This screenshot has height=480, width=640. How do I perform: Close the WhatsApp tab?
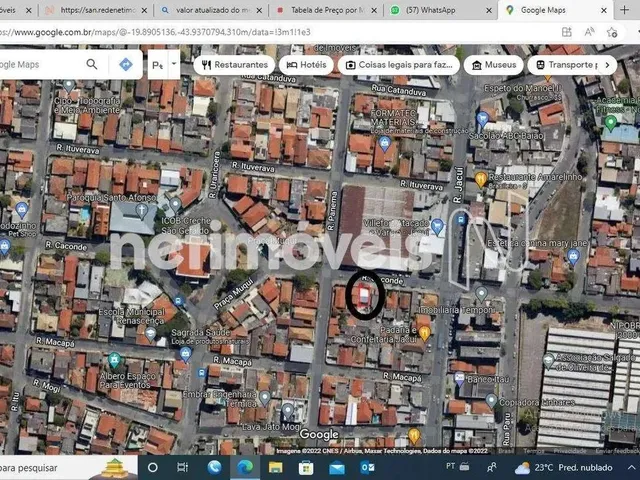489,11
